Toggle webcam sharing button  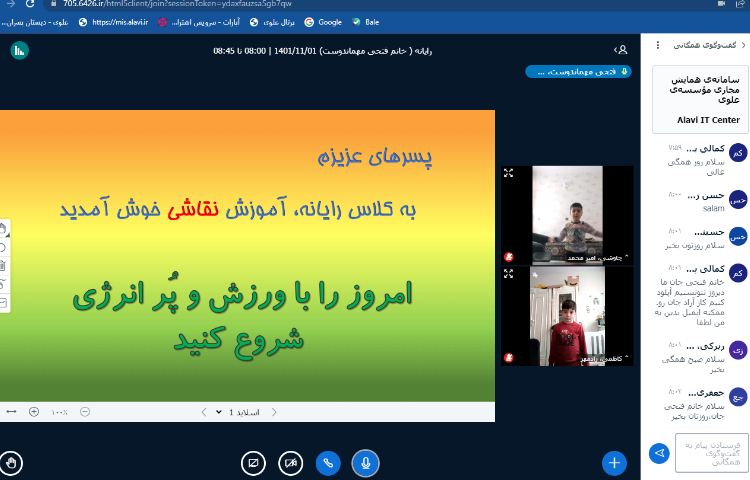click(290, 463)
